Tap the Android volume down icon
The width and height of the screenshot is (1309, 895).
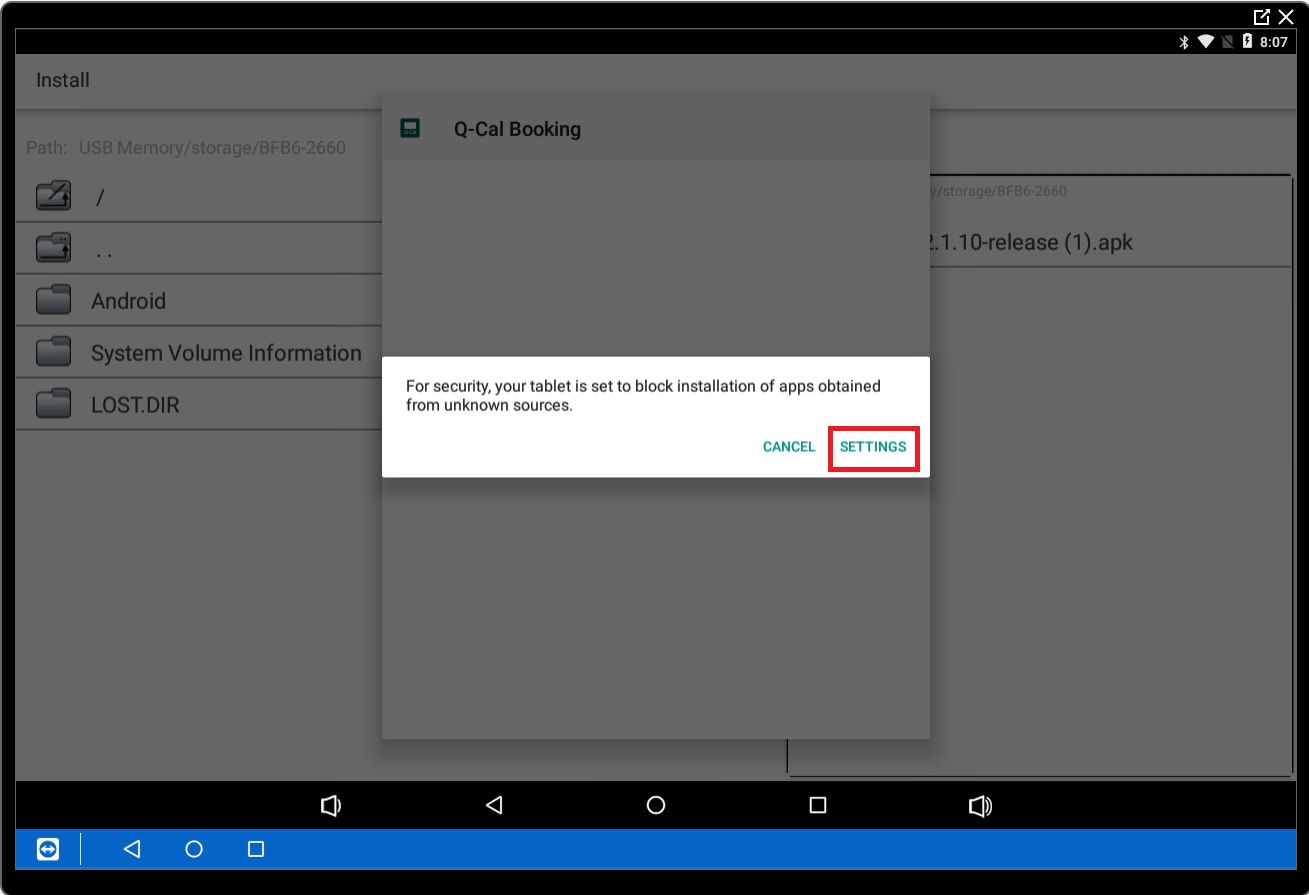pyautogui.click(x=331, y=805)
